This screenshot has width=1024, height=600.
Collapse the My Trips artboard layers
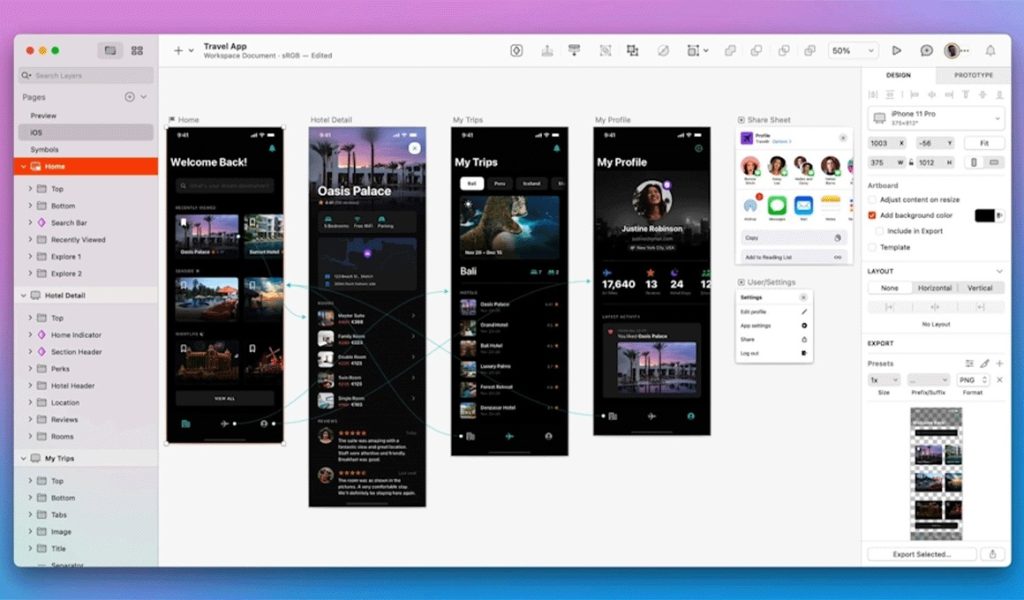(x=24, y=458)
